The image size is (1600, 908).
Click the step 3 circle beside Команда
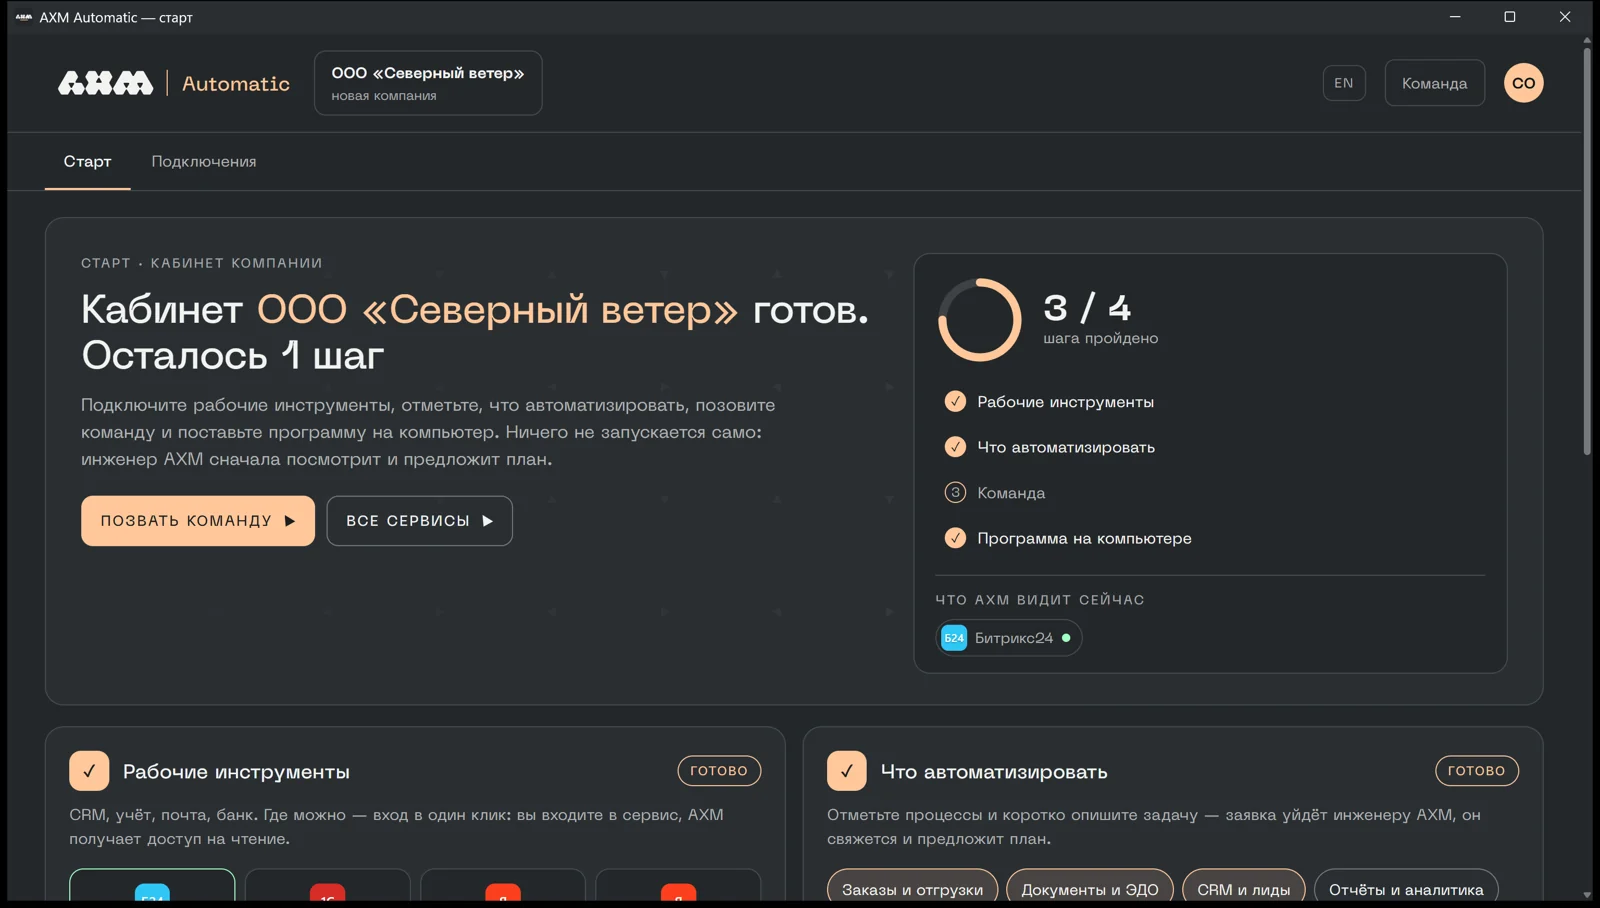pyautogui.click(x=955, y=492)
